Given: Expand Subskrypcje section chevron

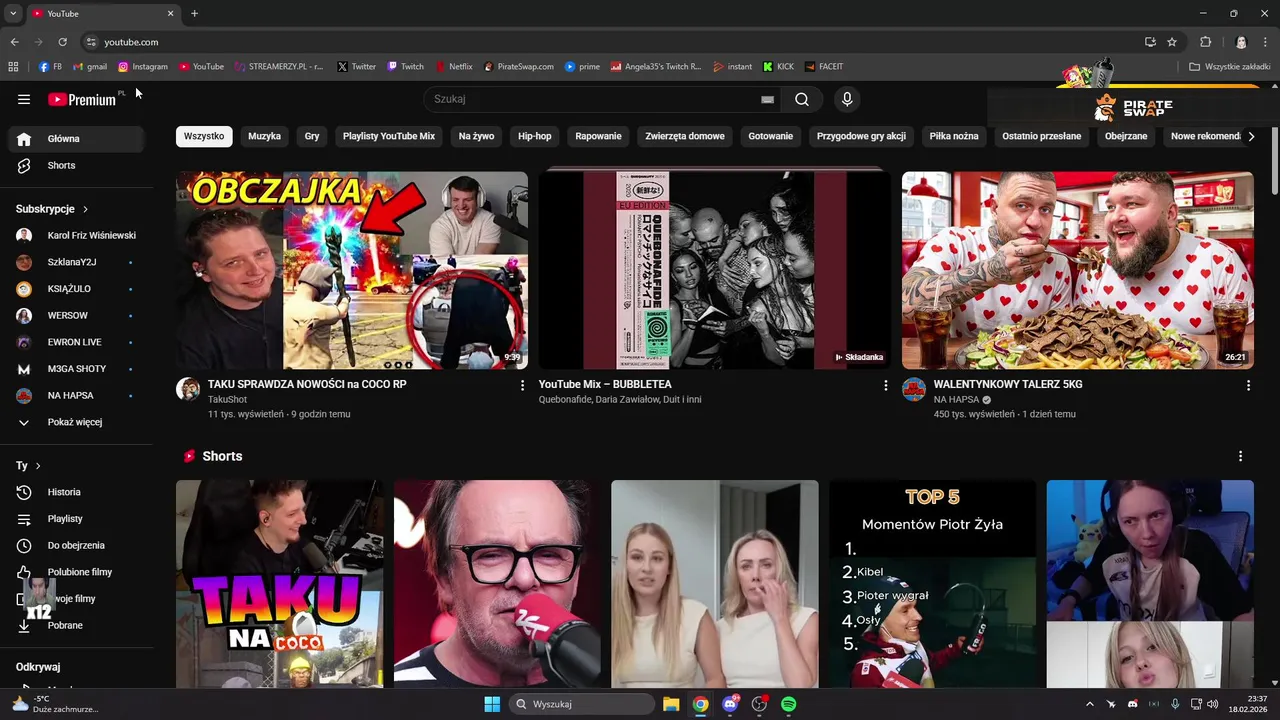Looking at the screenshot, I should tap(85, 209).
